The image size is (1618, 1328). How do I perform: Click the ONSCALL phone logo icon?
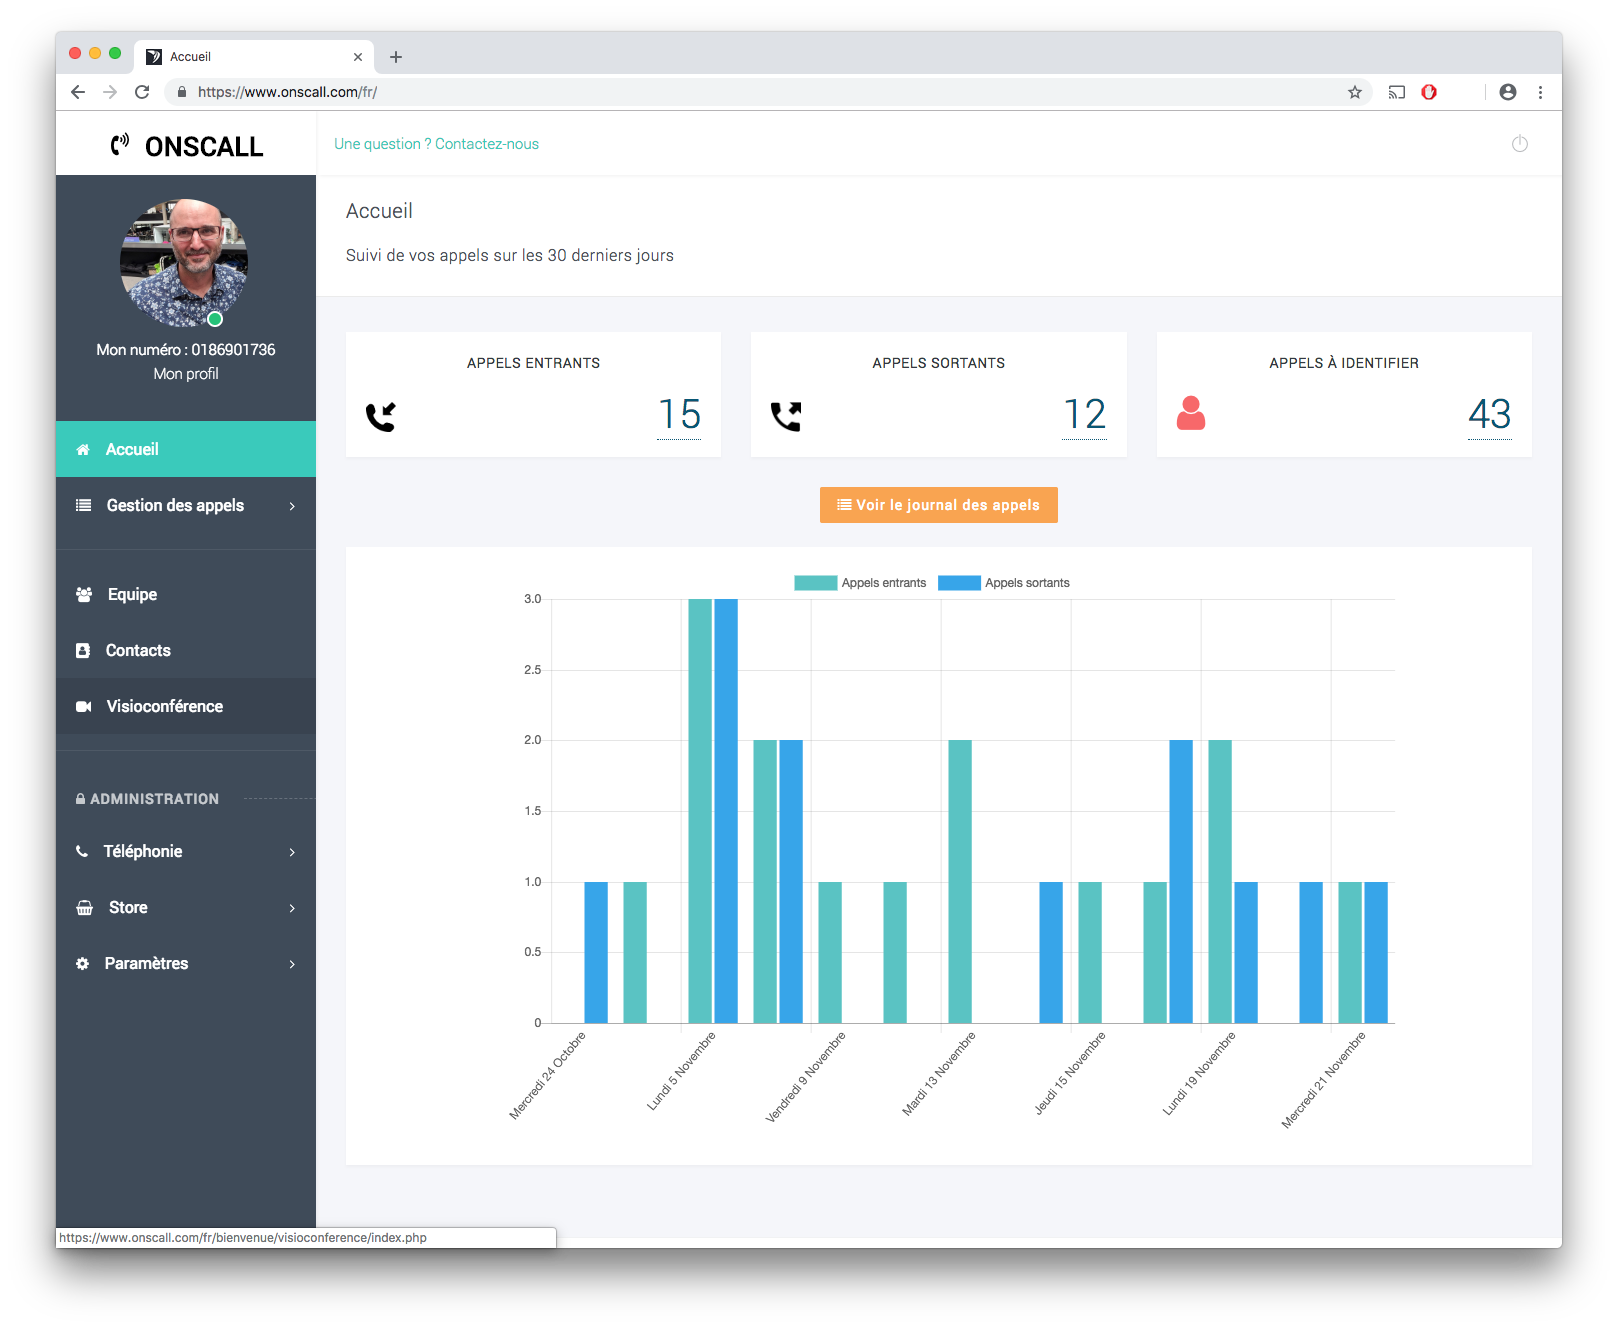120,145
